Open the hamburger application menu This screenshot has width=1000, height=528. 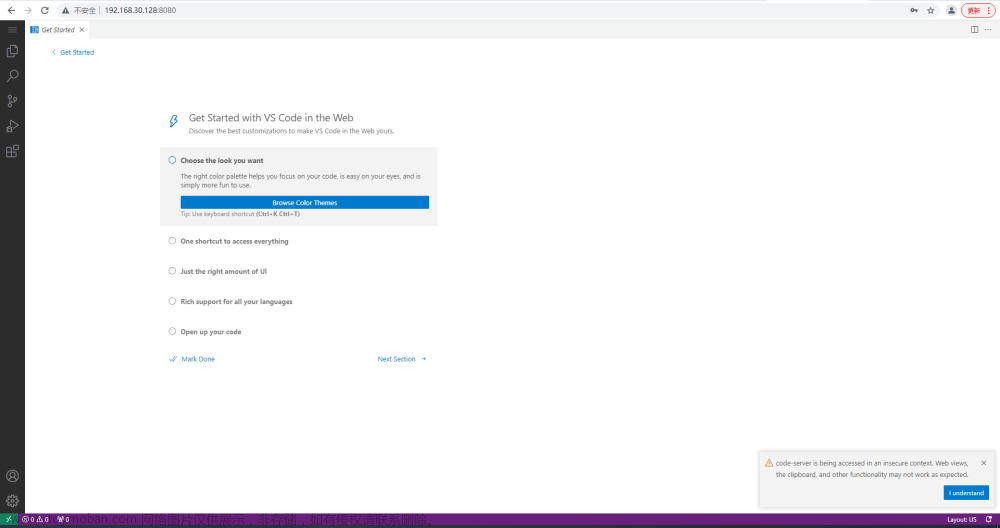click(x=12, y=30)
